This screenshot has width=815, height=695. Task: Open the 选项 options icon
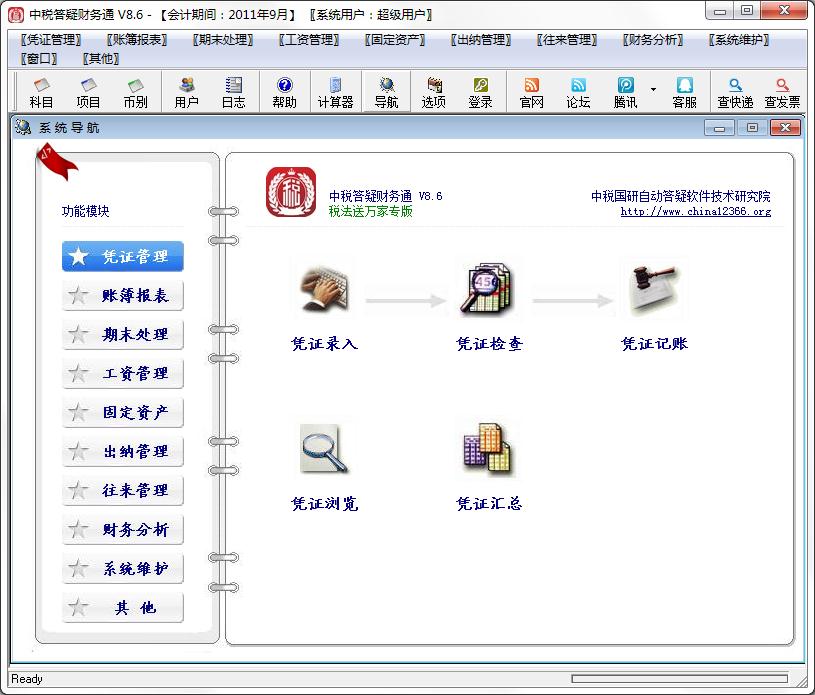click(433, 93)
